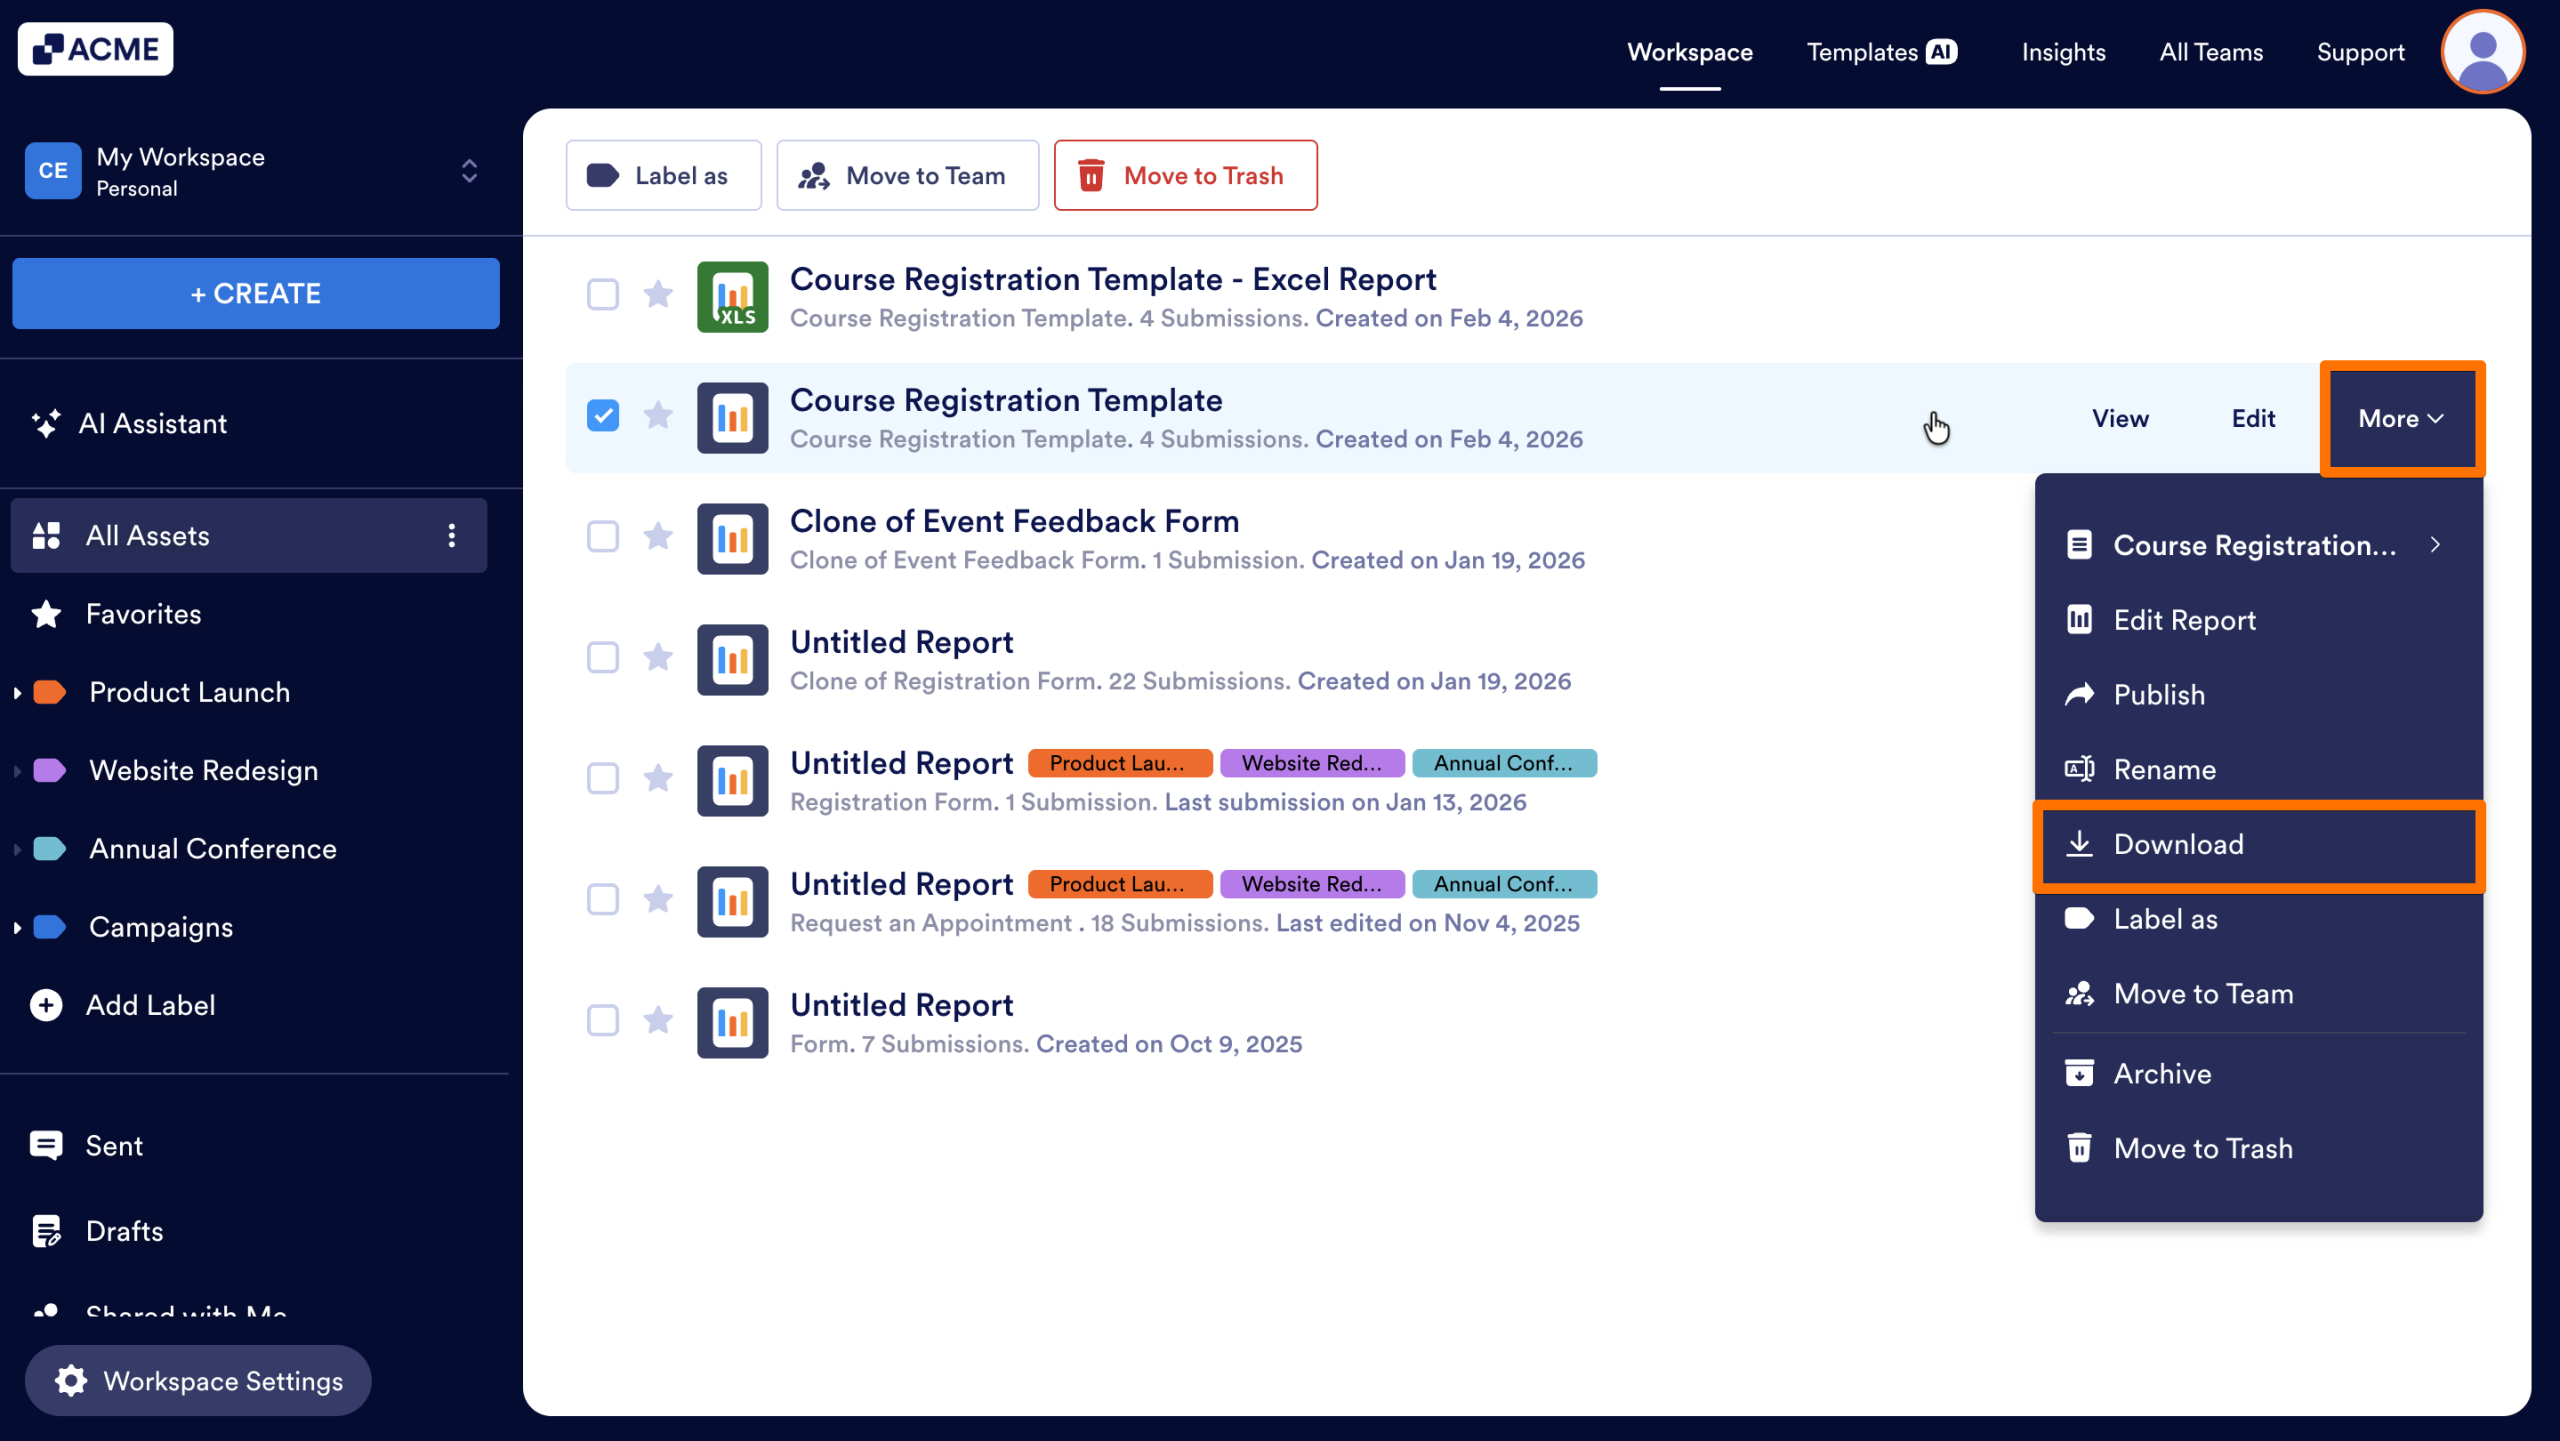Image resolution: width=2560 pixels, height=1441 pixels.
Task: Open the Excel Report XLS icon
Action: 732,296
